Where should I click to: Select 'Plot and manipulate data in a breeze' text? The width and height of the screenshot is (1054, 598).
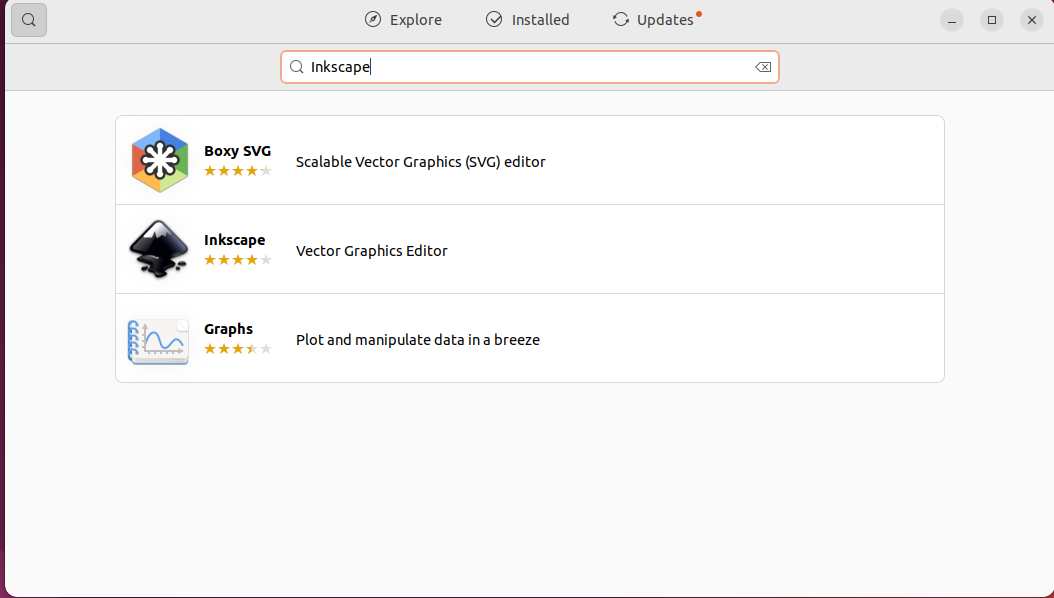(x=418, y=340)
